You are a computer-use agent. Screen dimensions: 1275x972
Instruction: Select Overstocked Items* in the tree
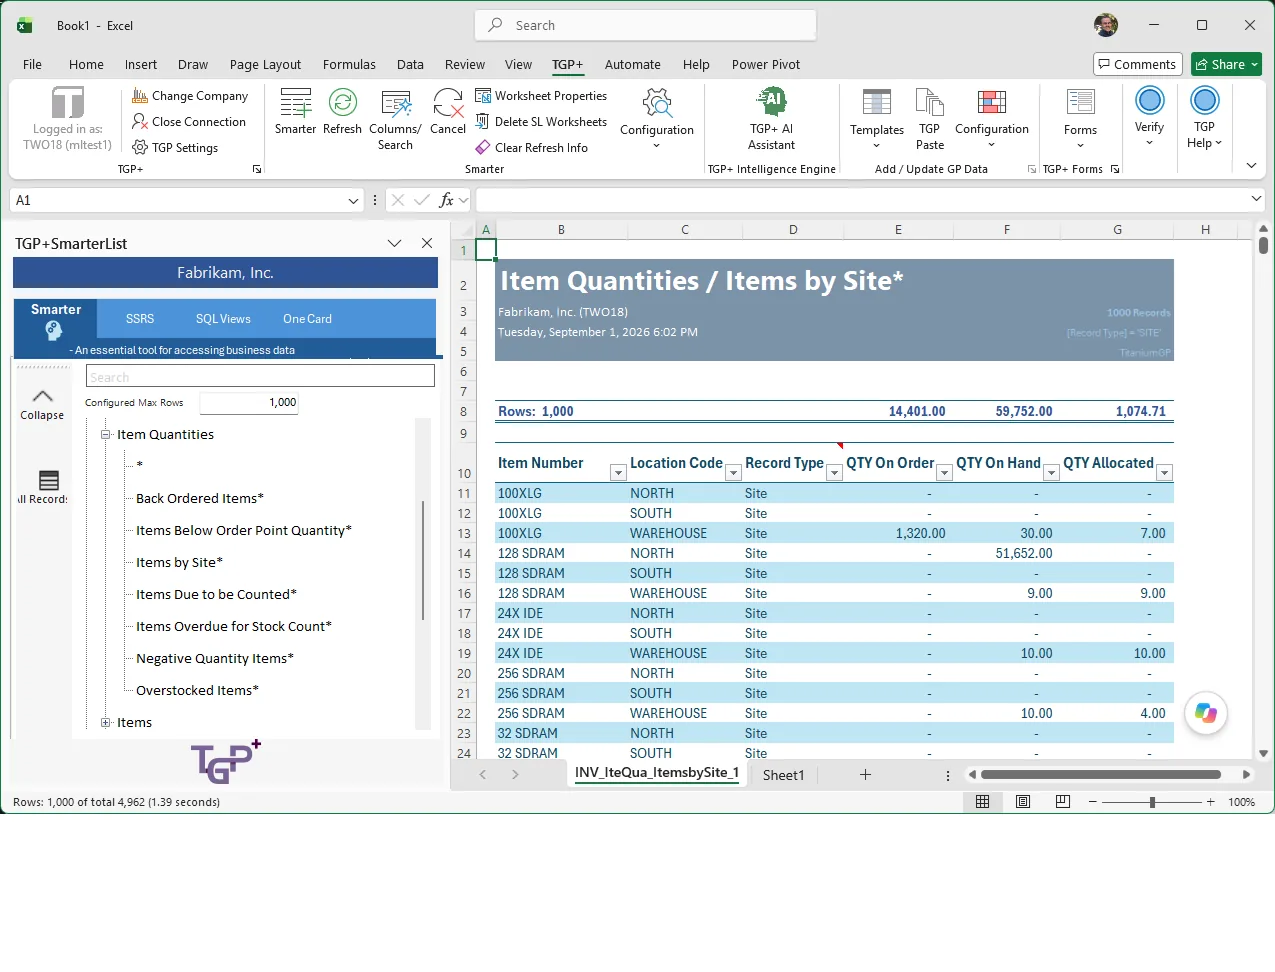tap(197, 690)
